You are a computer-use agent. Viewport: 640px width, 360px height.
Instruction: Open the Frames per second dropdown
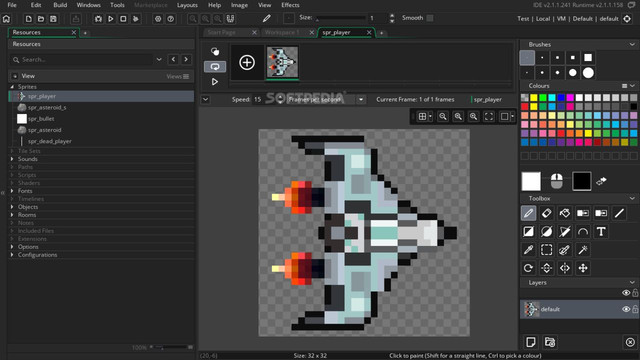[361, 100]
